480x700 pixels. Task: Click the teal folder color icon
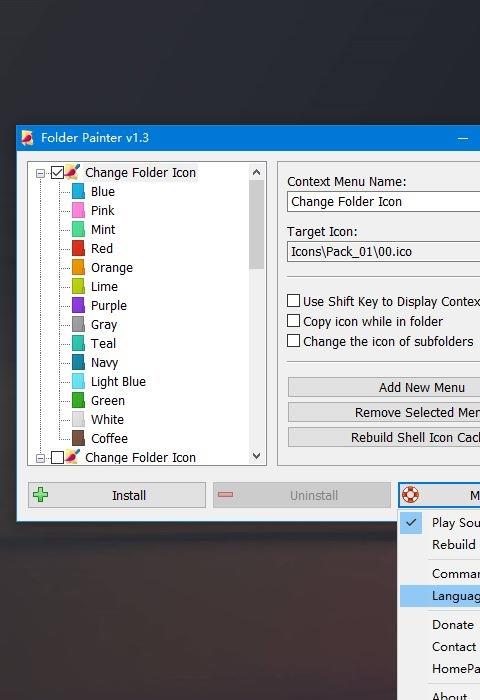pos(78,343)
